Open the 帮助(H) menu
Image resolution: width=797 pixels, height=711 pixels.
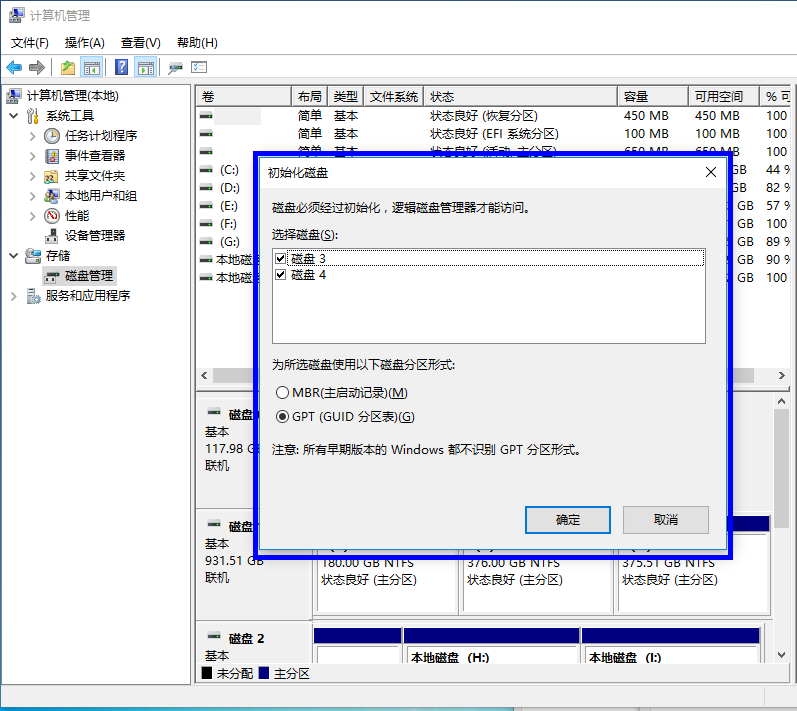197,43
